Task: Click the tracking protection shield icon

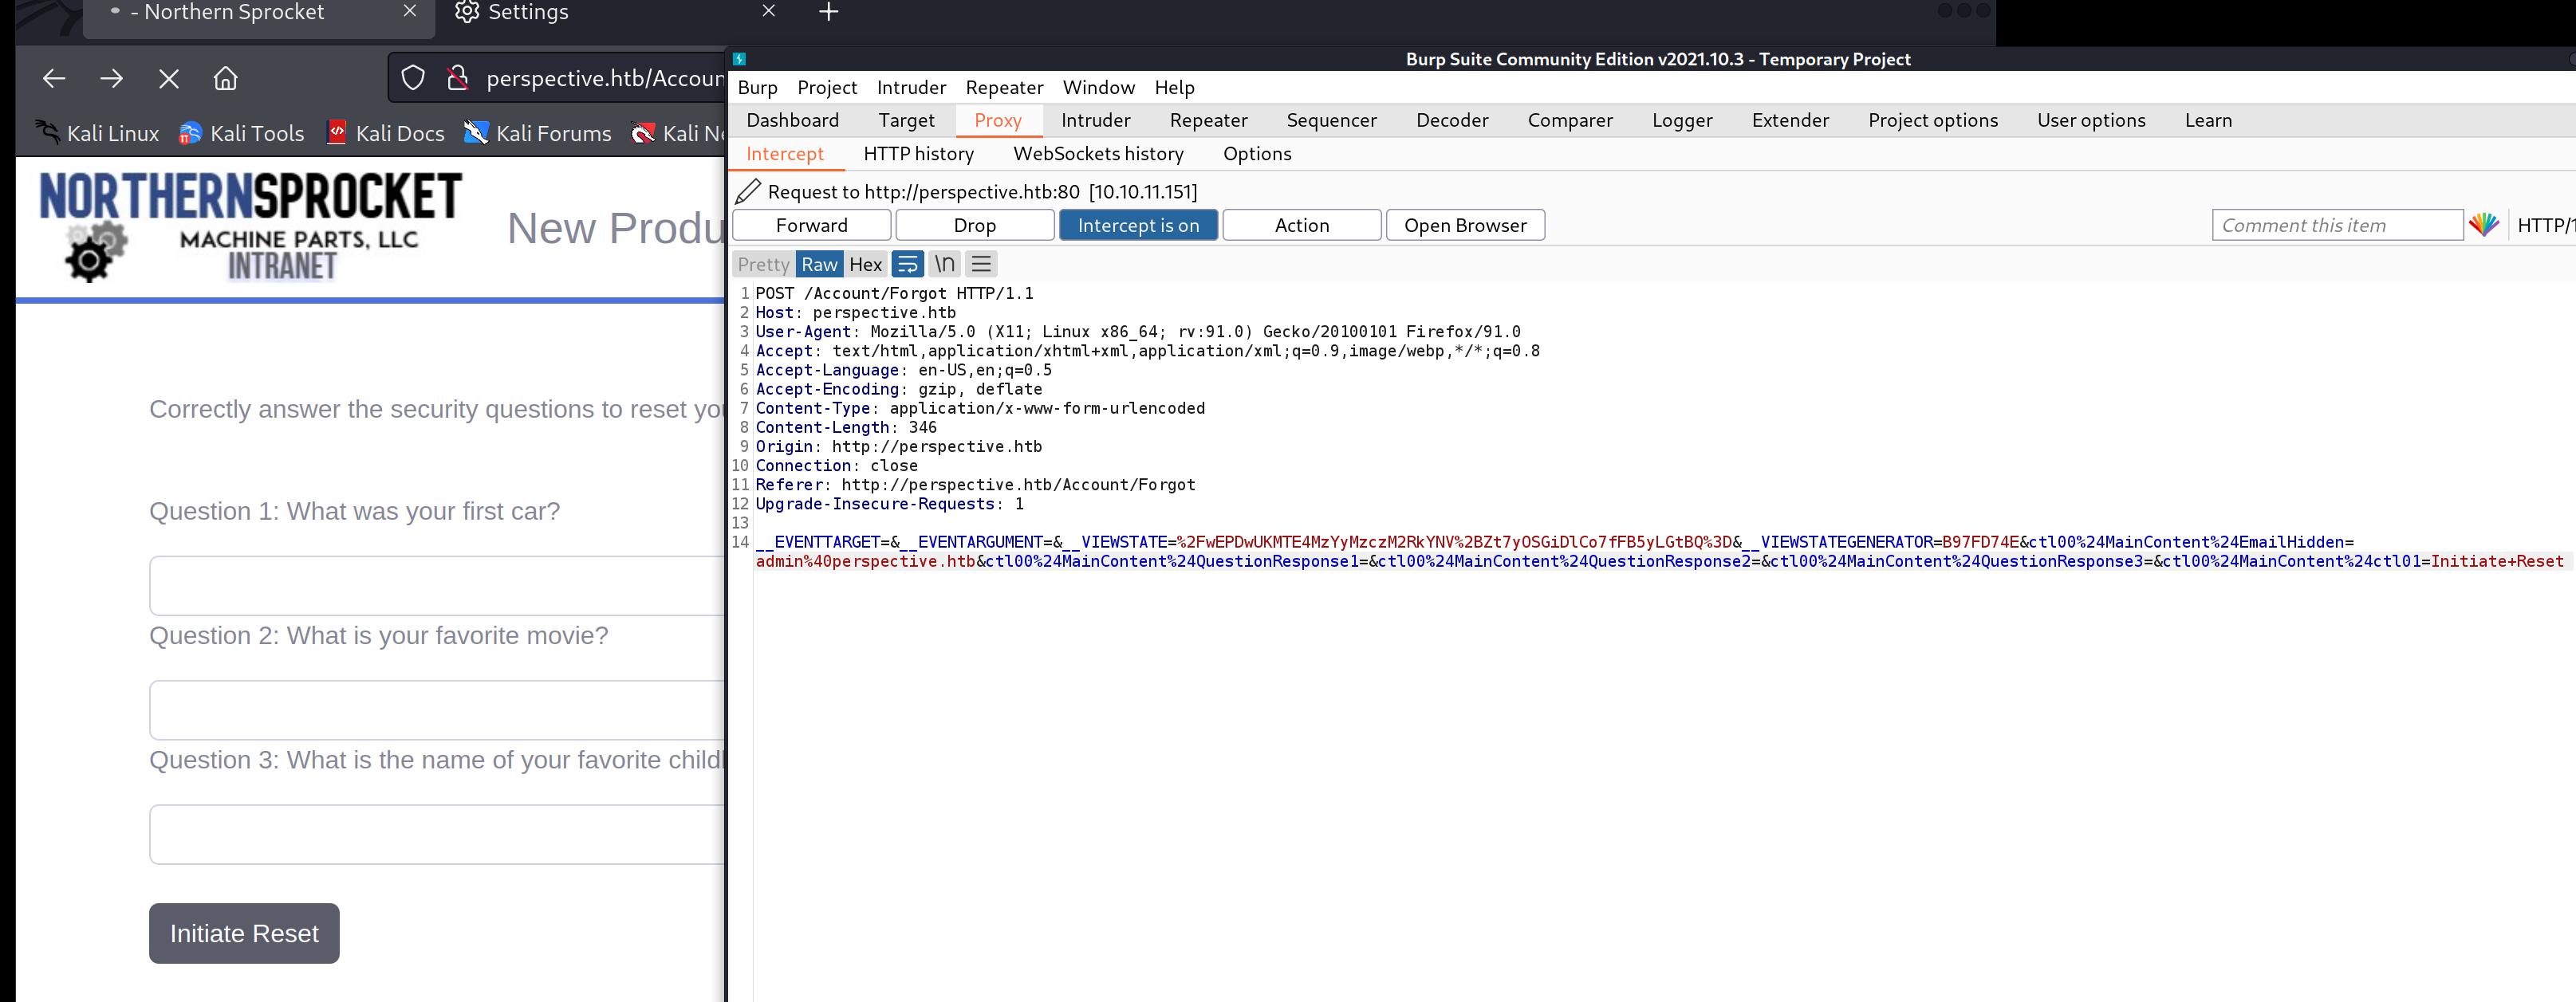Action: click(x=413, y=78)
